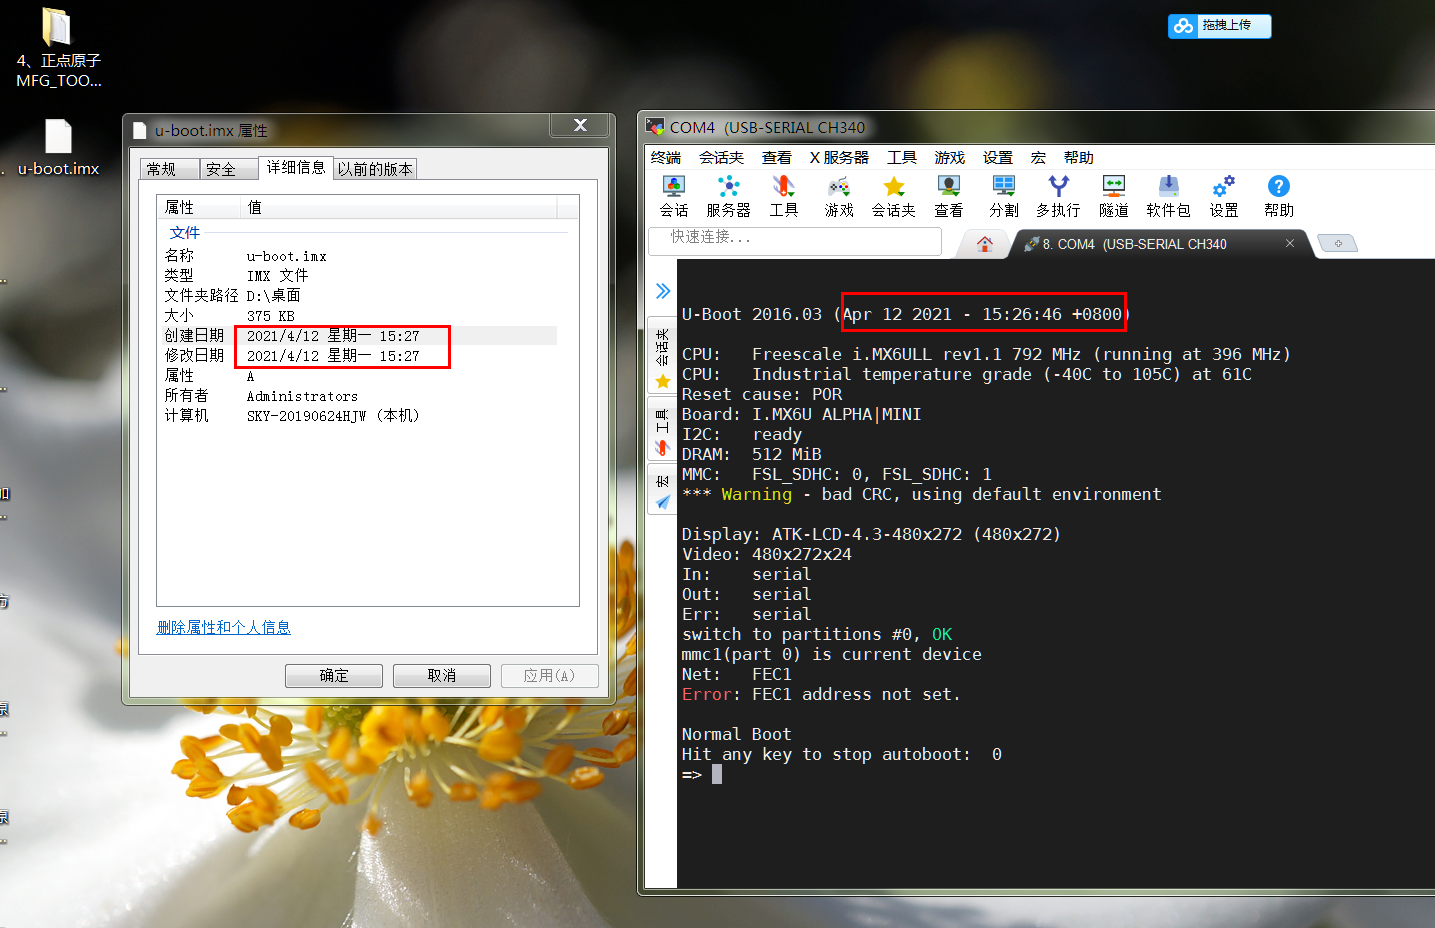
Task: Open the 会话 (session) toolbar icon
Action: pyautogui.click(x=675, y=195)
